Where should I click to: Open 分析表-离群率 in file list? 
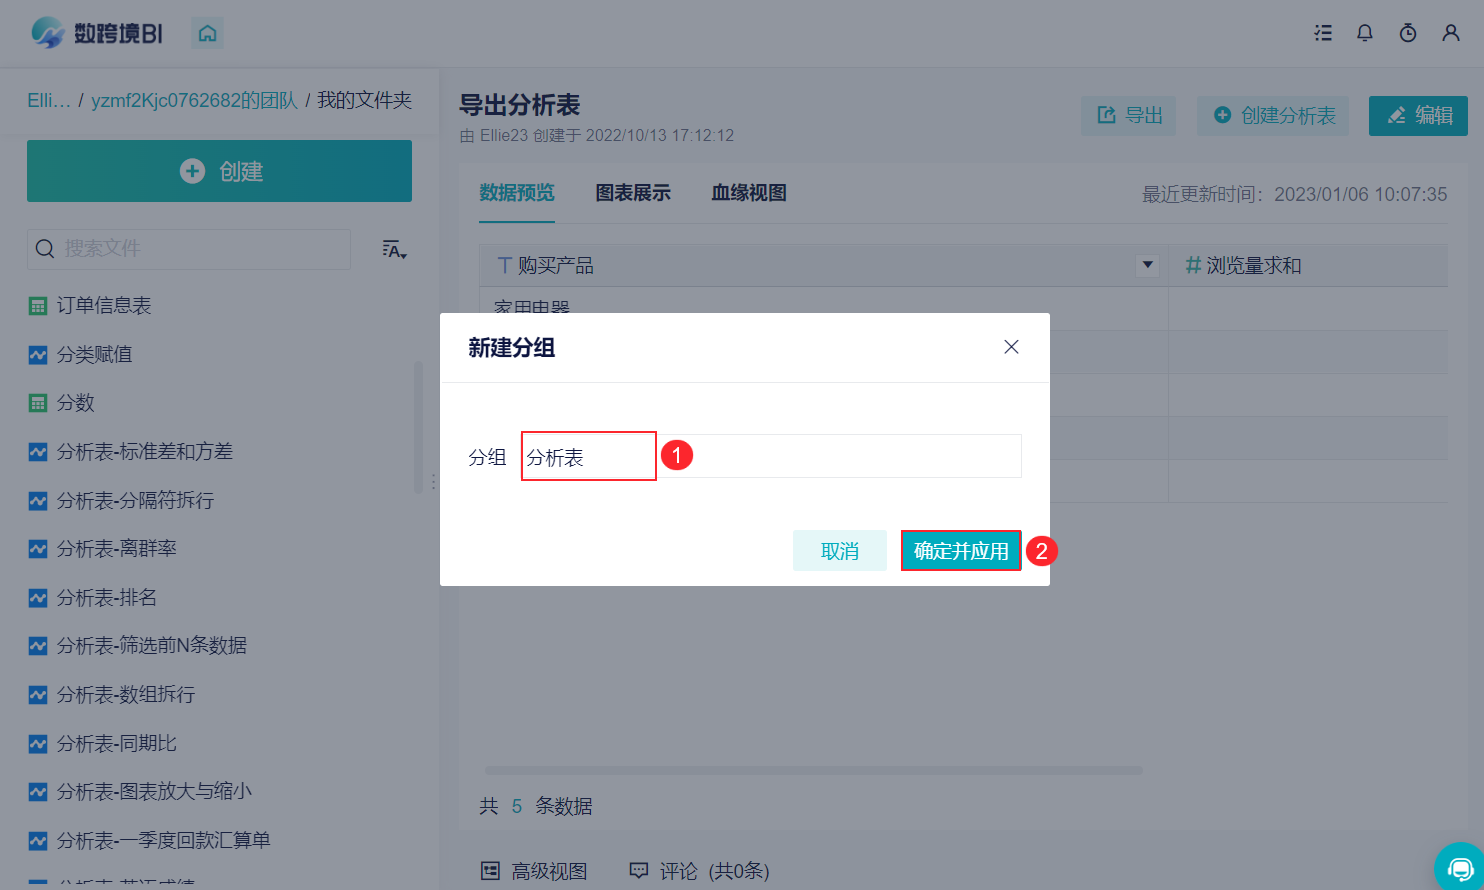tap(116, 549)
